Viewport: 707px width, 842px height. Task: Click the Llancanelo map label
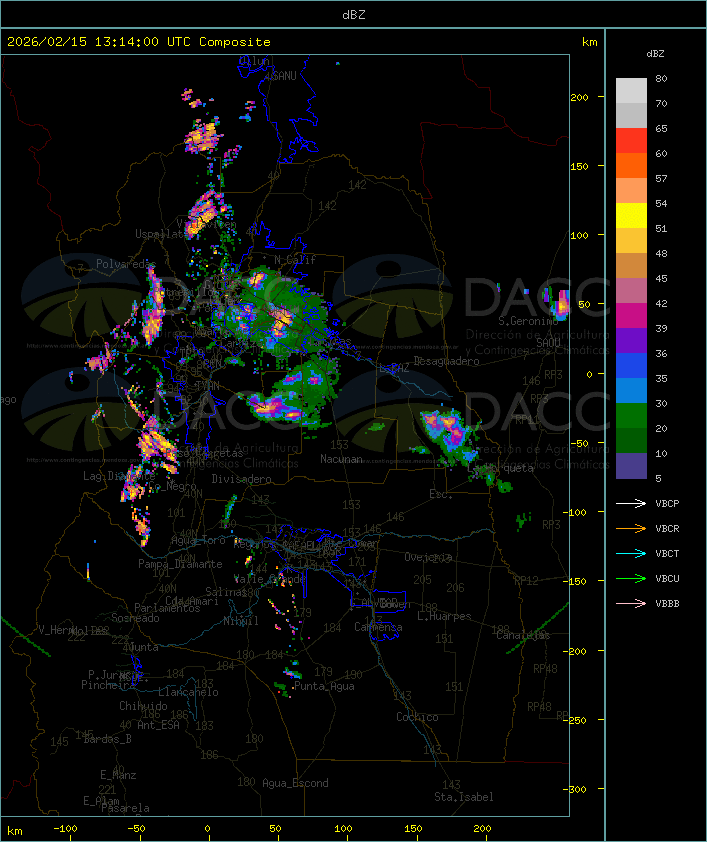point(188,692)
